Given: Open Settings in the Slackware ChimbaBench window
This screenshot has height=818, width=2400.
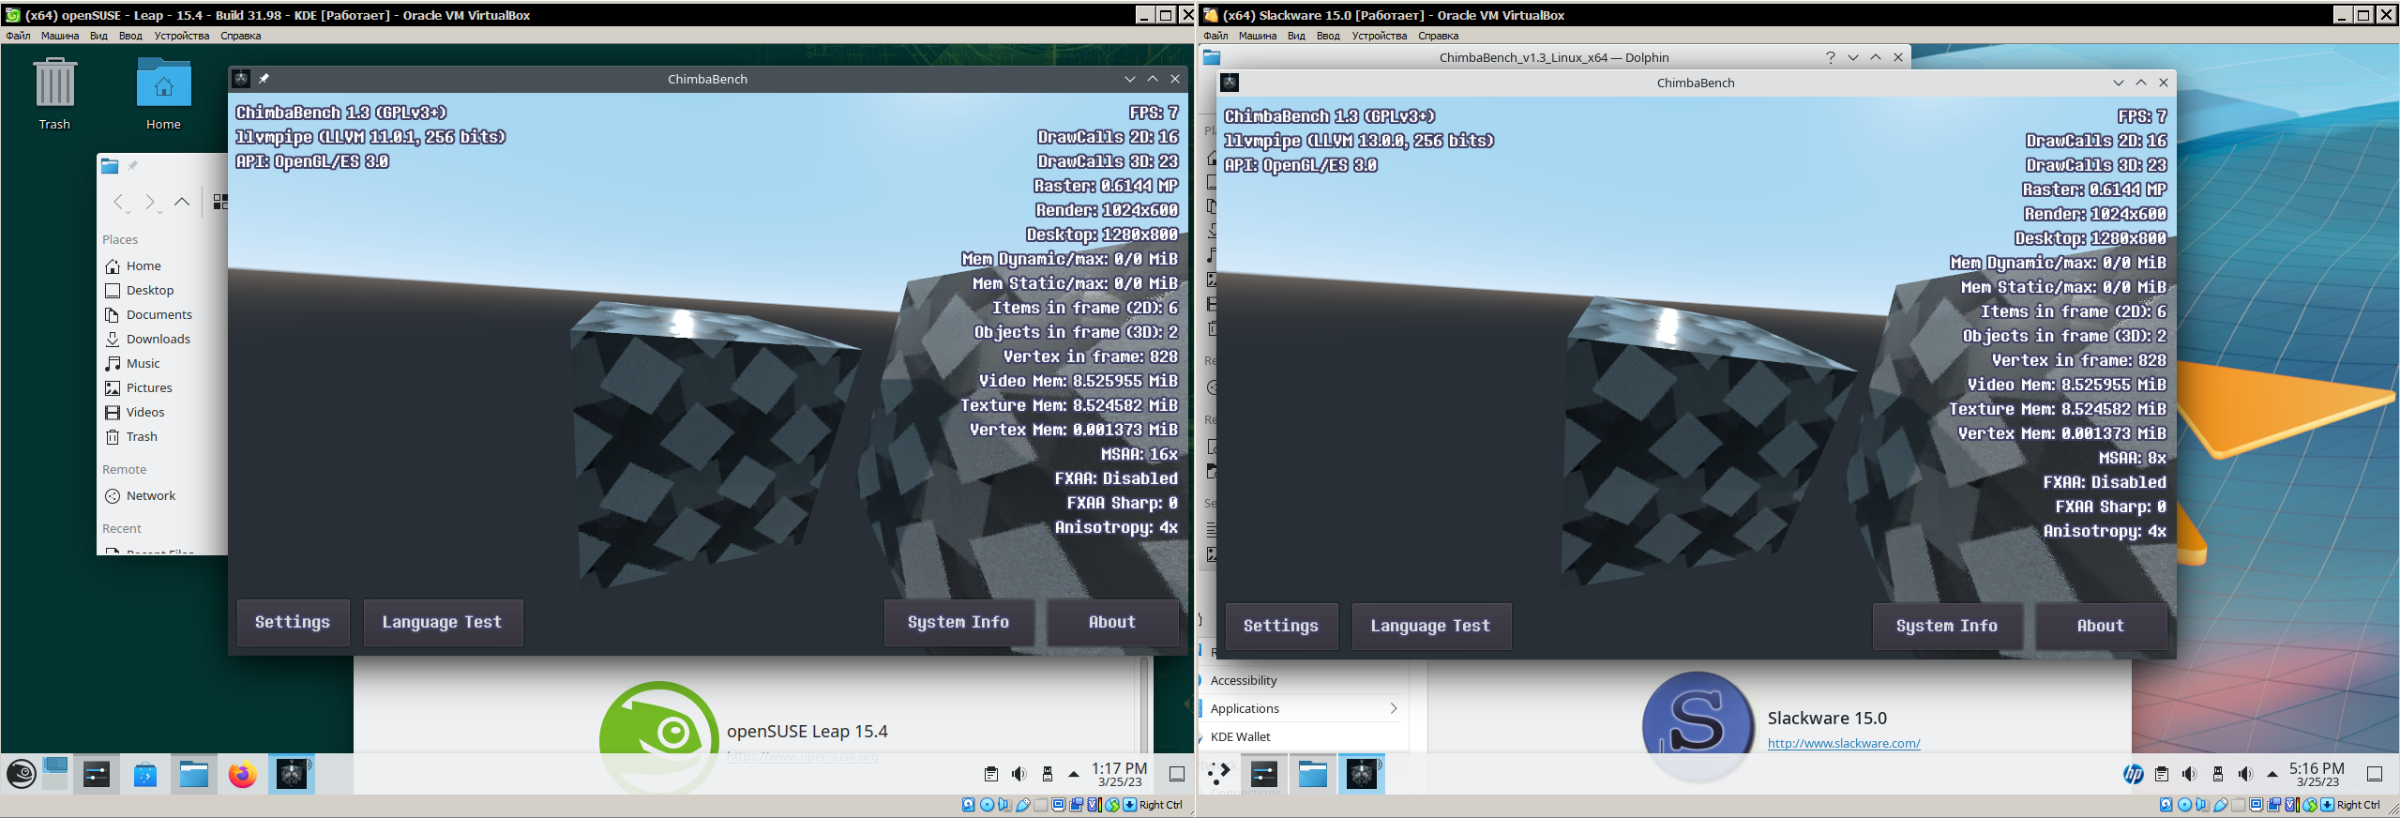Looking at the screenshot, I should point(1281,626).
